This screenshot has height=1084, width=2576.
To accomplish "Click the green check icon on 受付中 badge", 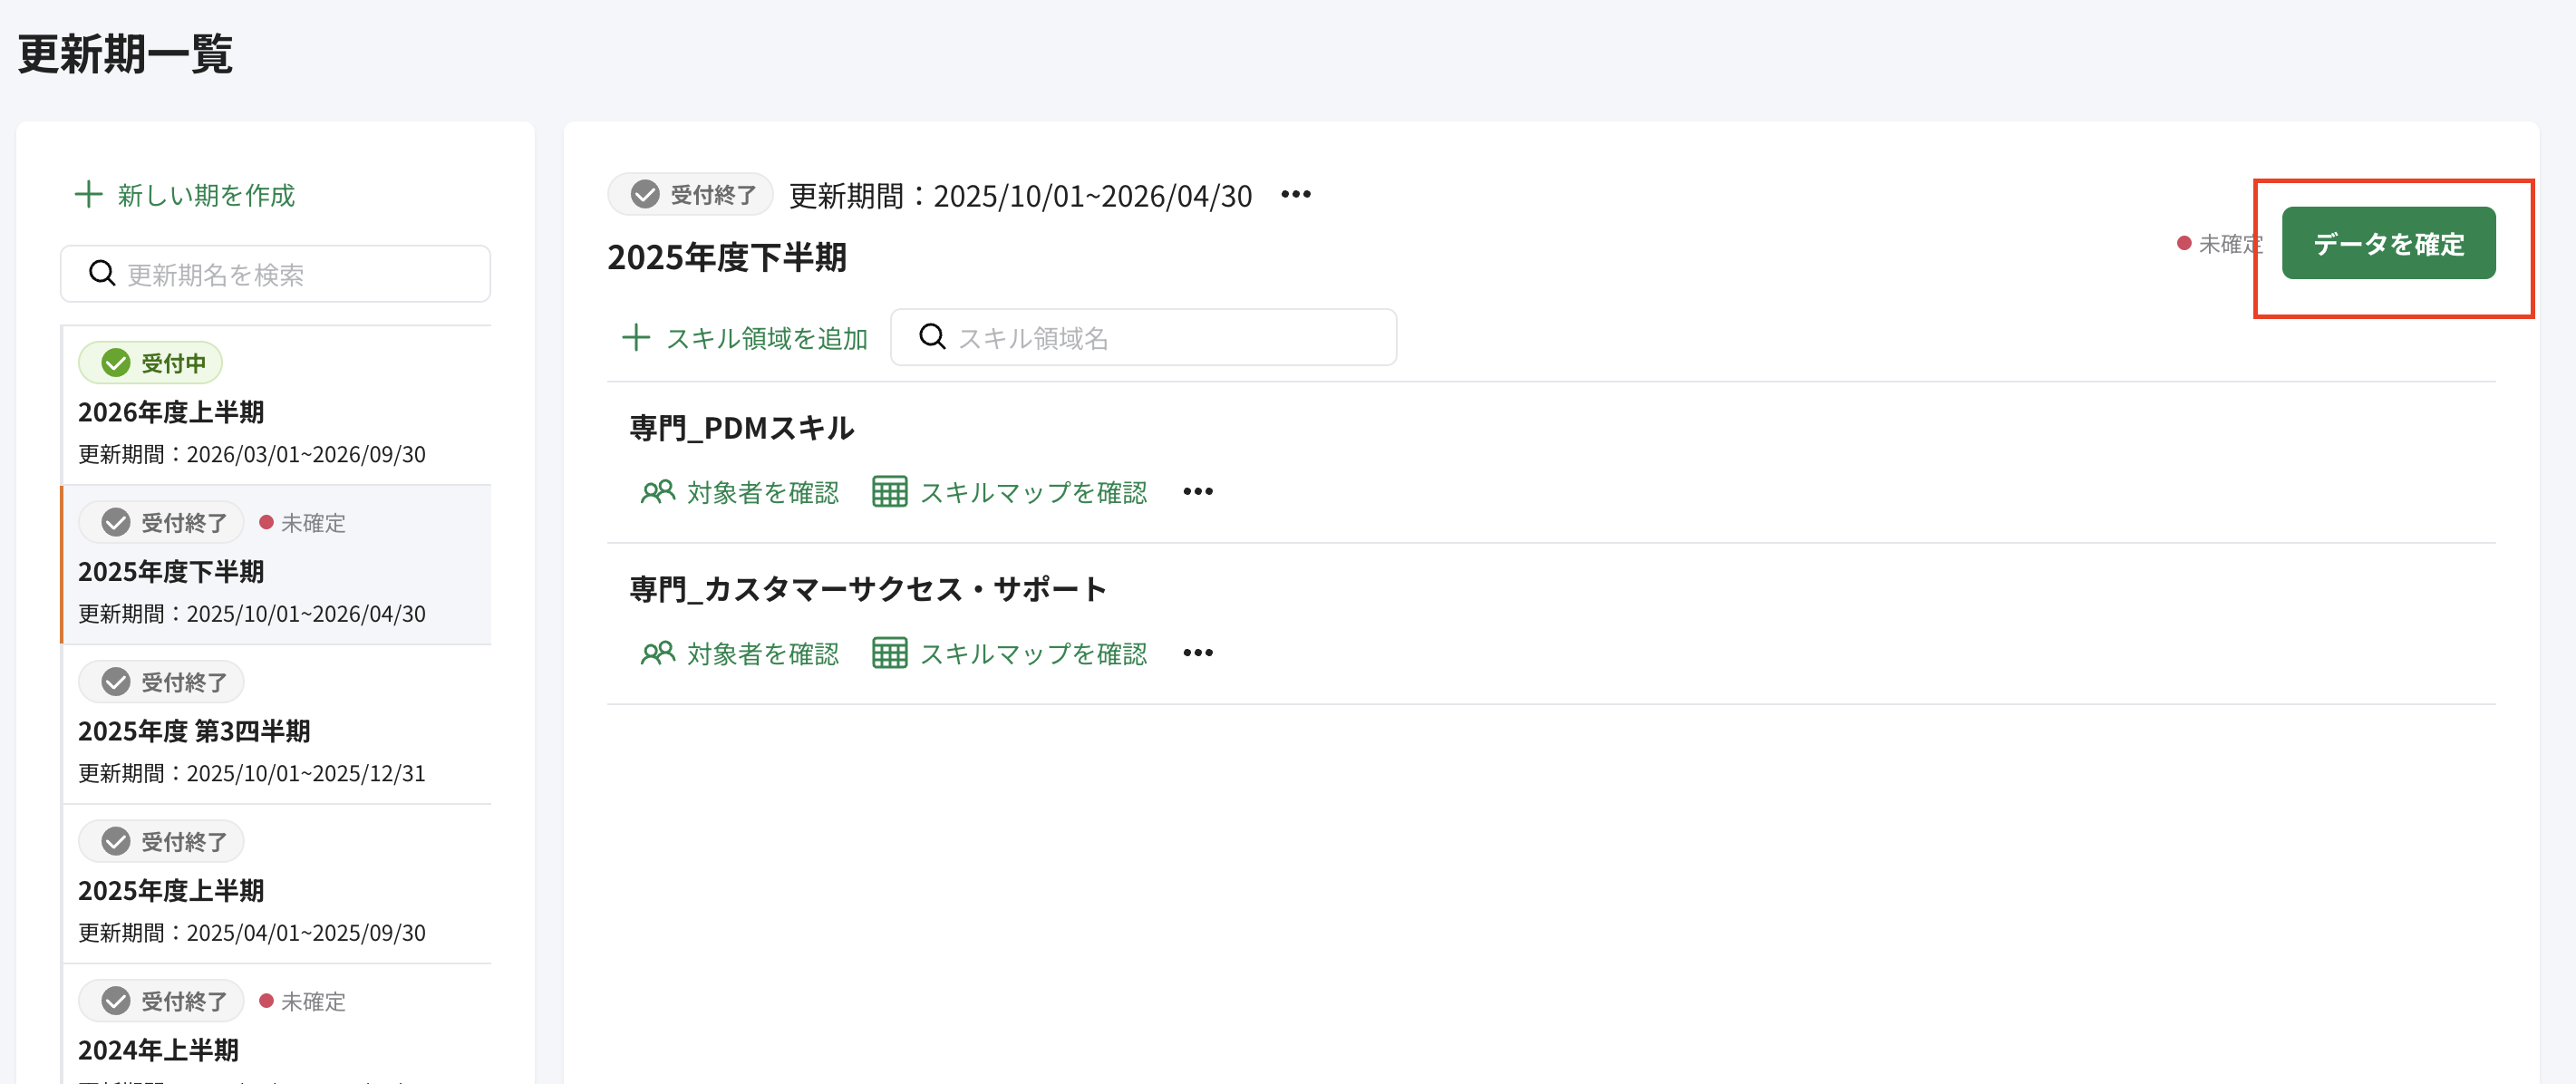I will click(x=116, y=362).
